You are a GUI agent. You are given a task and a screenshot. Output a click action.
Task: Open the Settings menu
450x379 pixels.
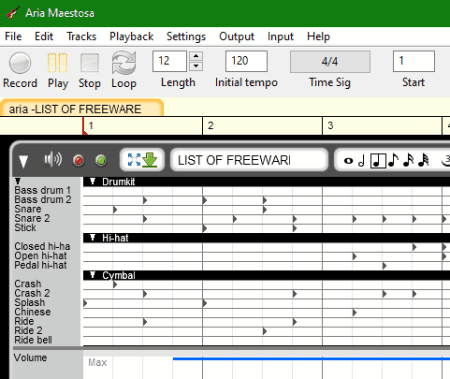pos(186,36)
